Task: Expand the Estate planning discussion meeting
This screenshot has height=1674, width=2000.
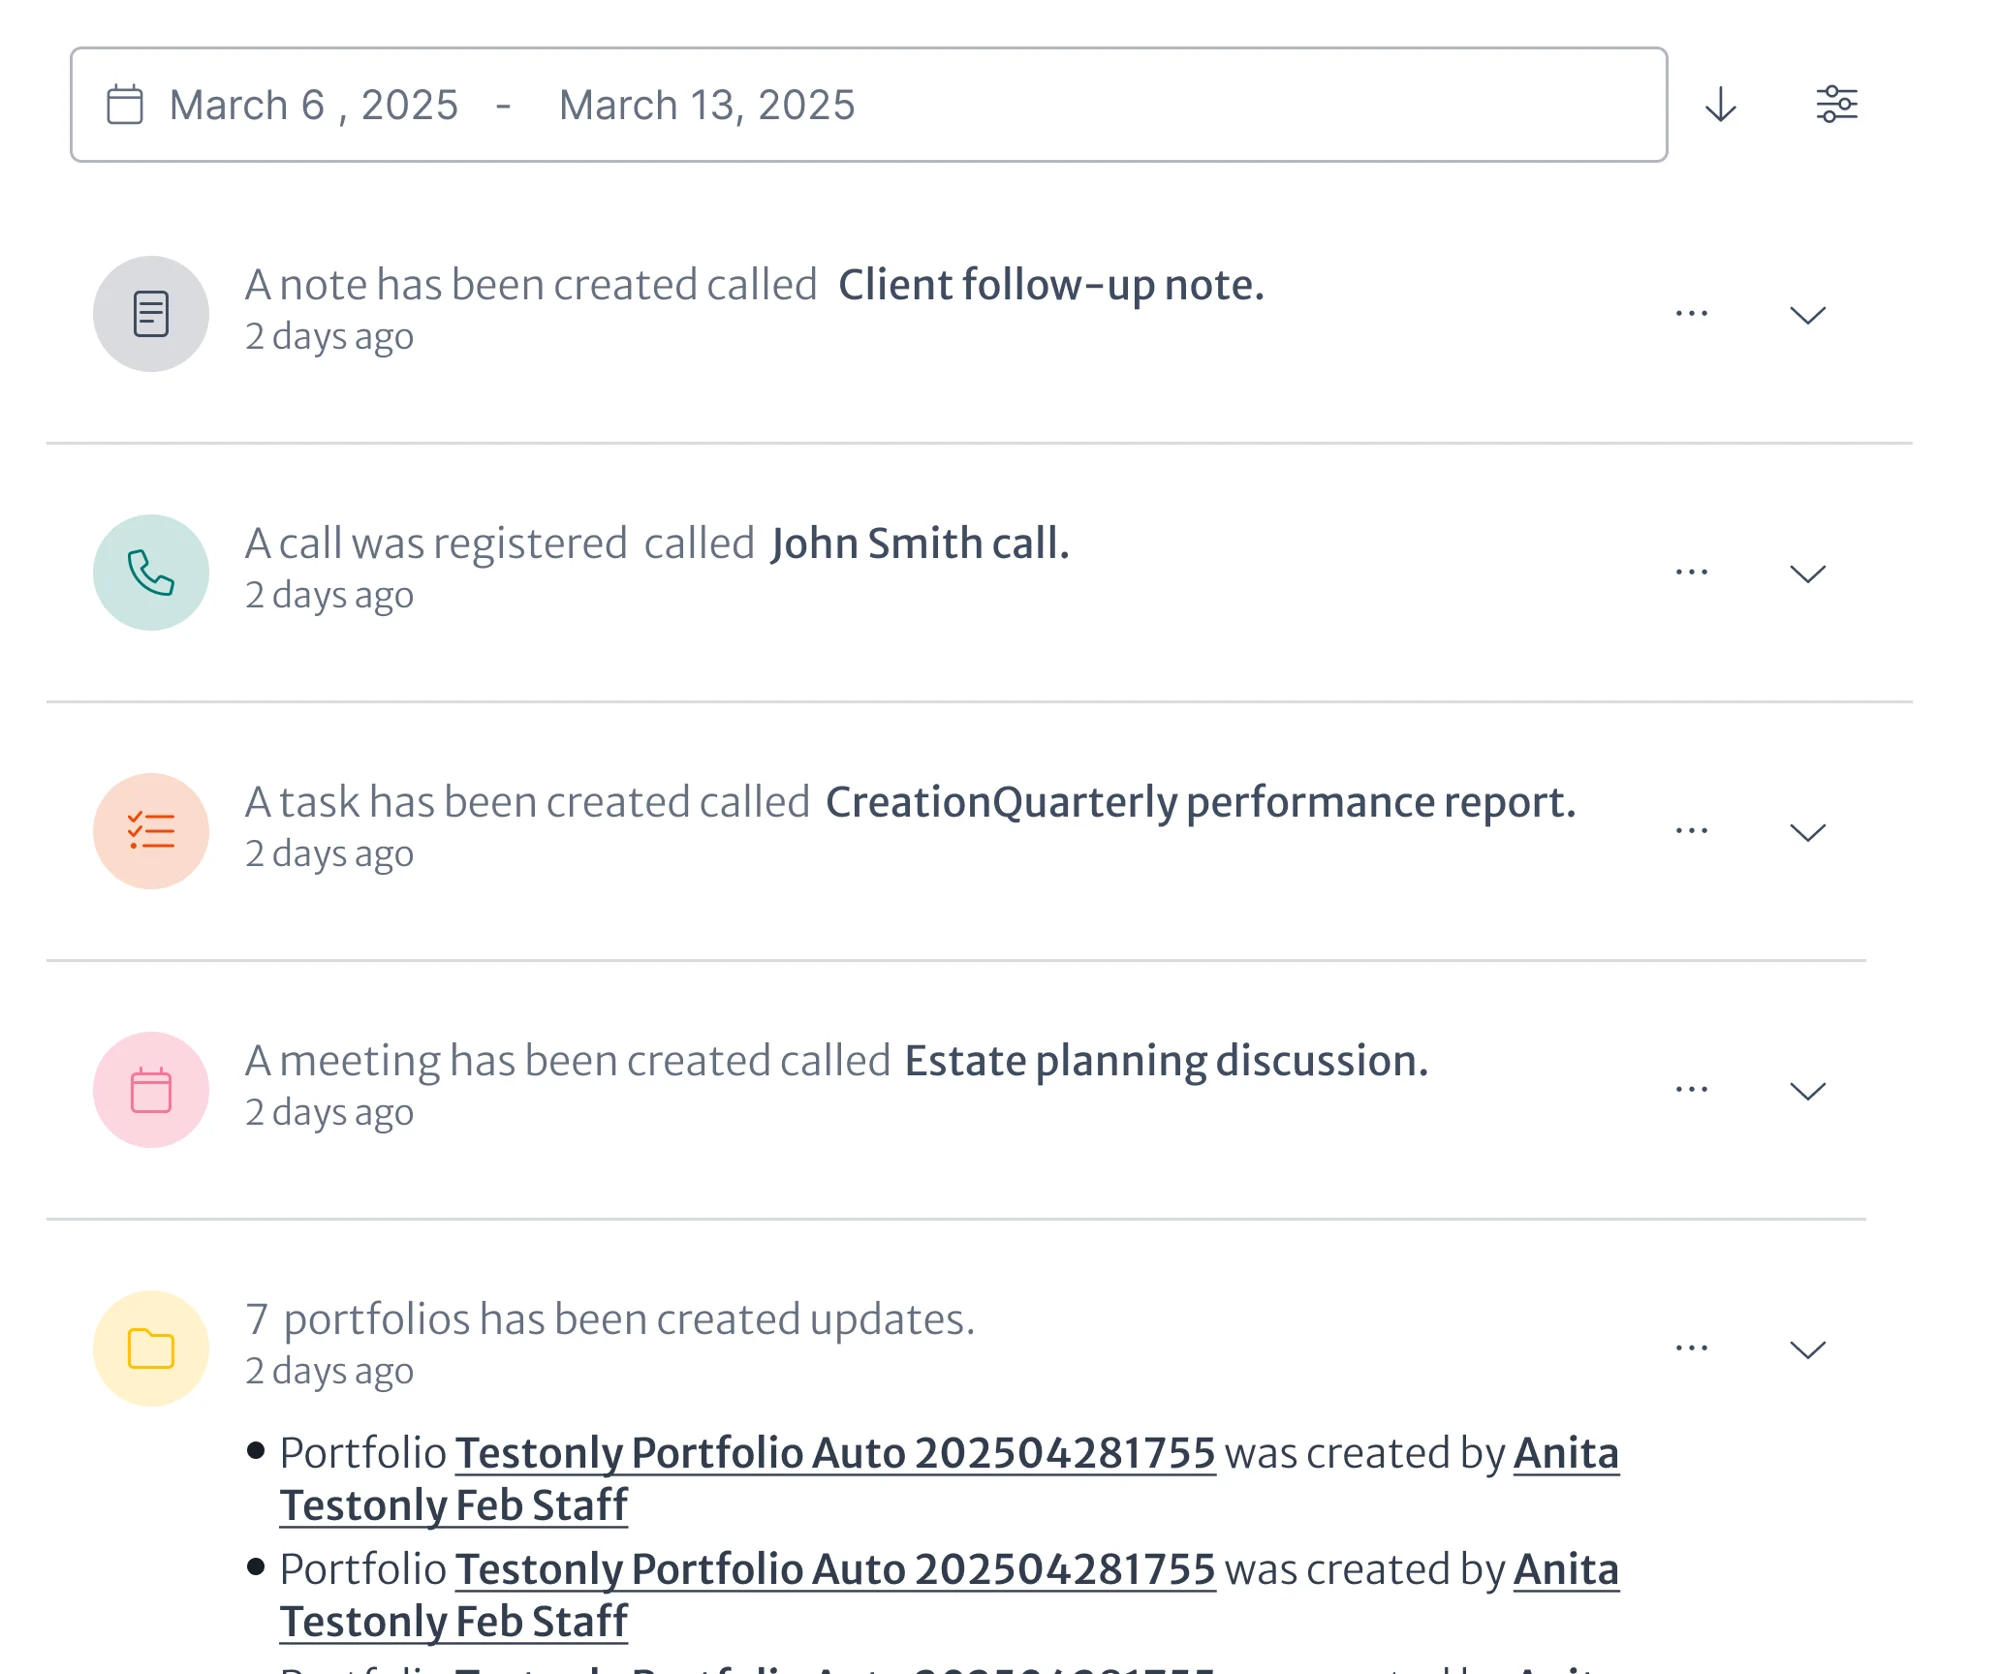Action: coord(1807,1090)
